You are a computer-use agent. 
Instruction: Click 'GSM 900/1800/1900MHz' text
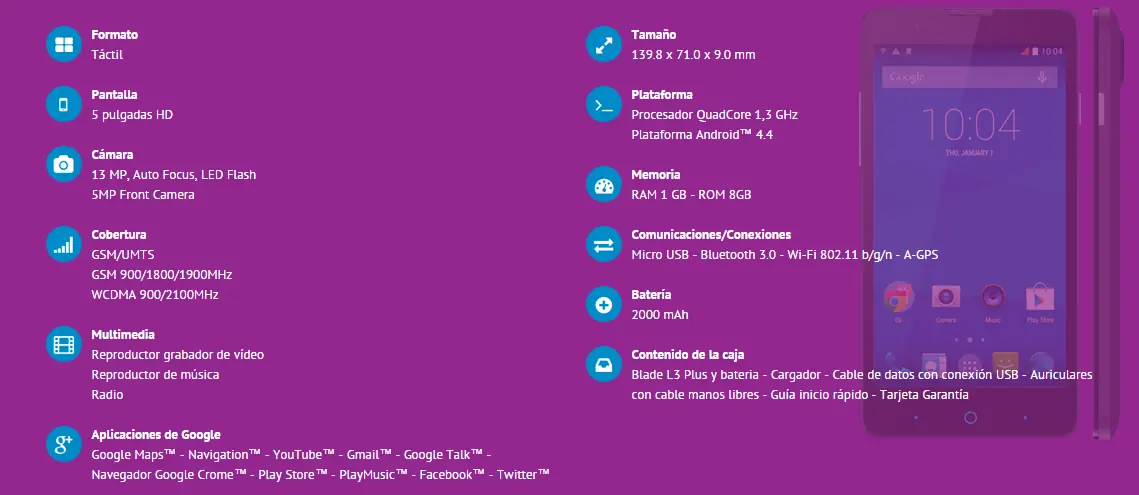pyautogui.click(x=162, y=275)
